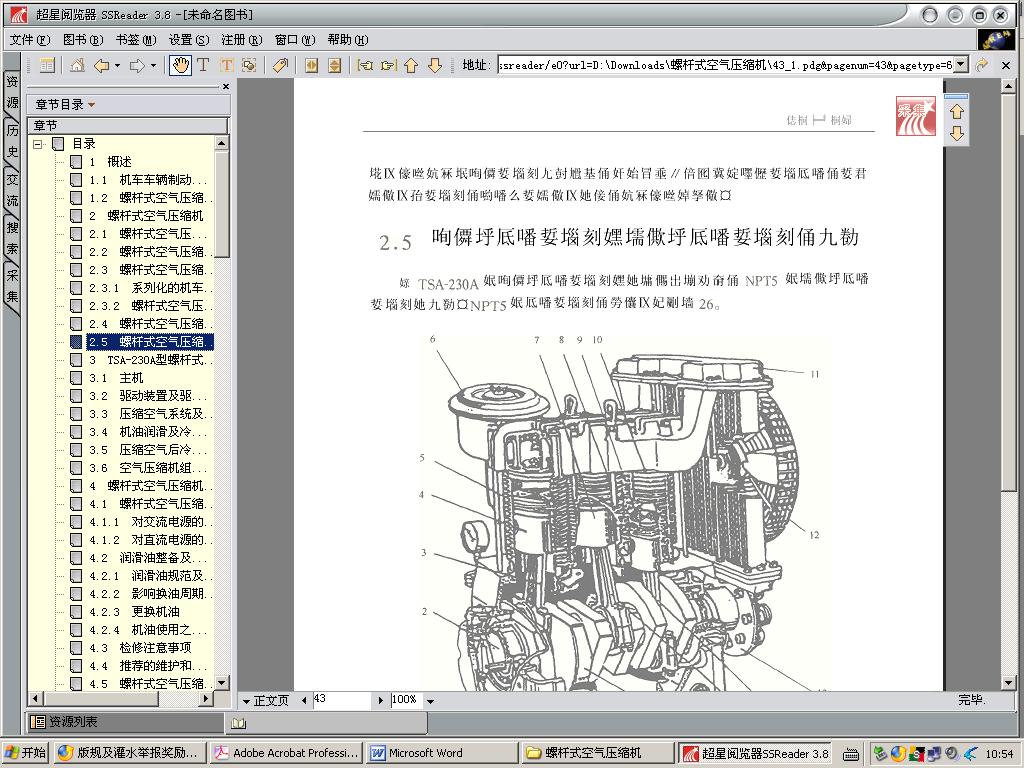This screenshot has width=1024, height=768.
Task: Click the toolbar down arrow for next page
Action: coord(435,65)
